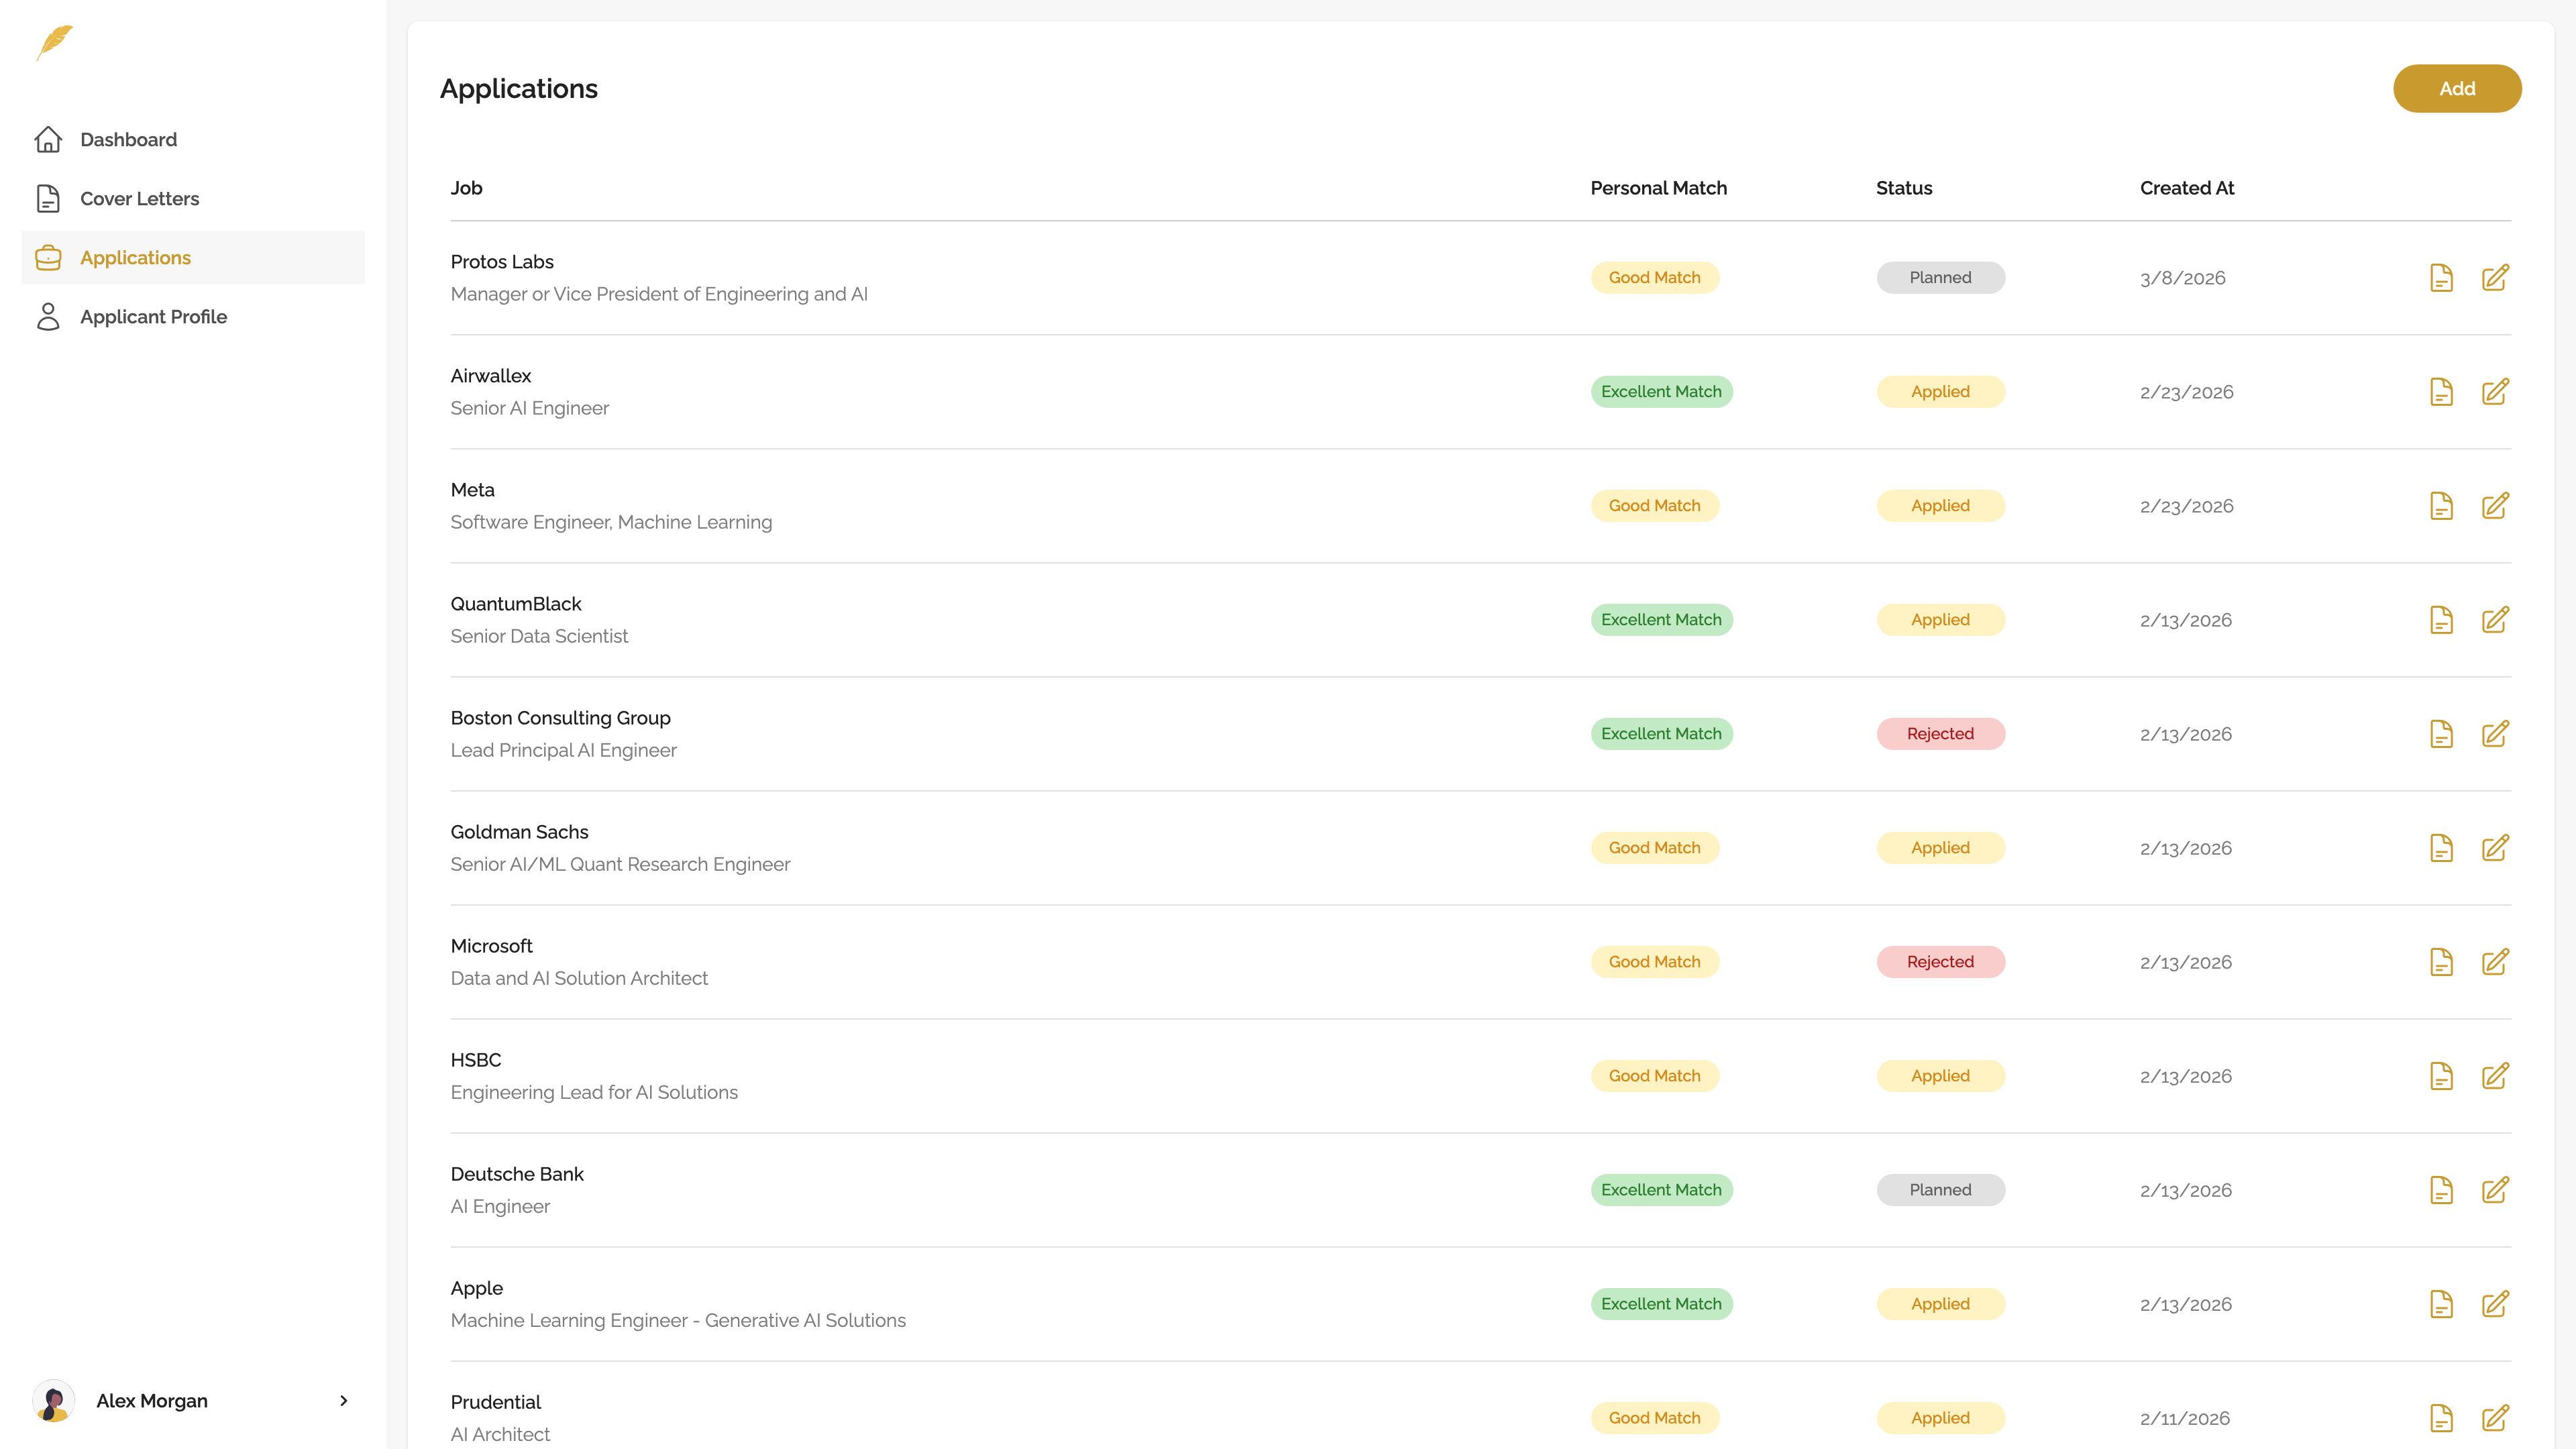Screen dimensions: 2576x1449
Task: Open Cover Letters in the sidebar
Action: coord(193,199)
